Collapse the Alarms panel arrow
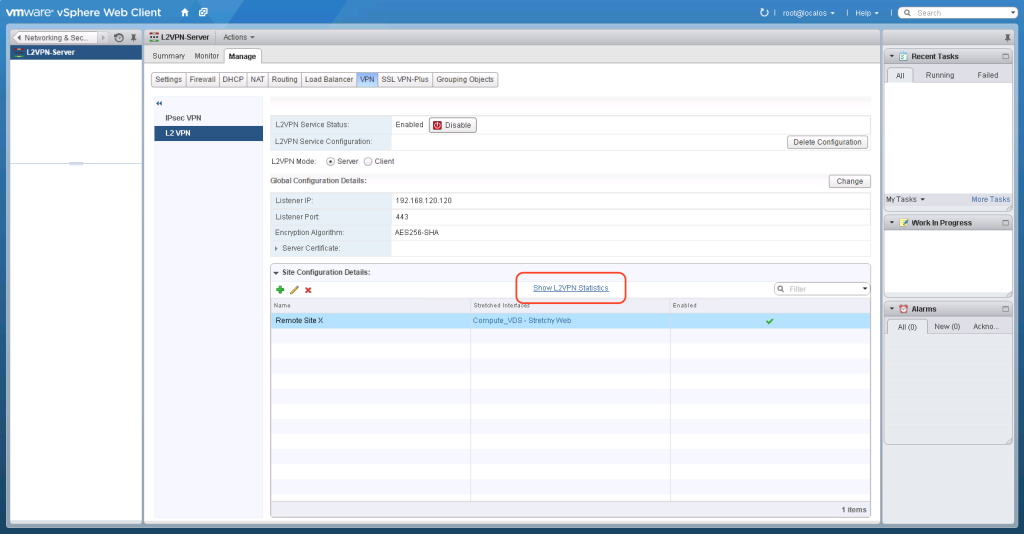 point(892,309)
